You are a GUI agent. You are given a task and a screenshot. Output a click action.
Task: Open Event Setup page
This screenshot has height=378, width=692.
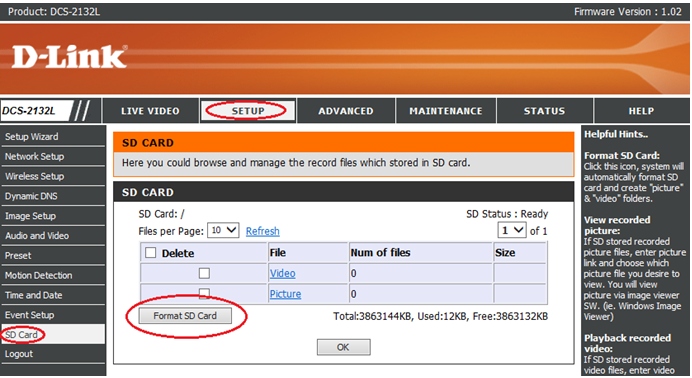pyautogui.click(x=53, y=315)
